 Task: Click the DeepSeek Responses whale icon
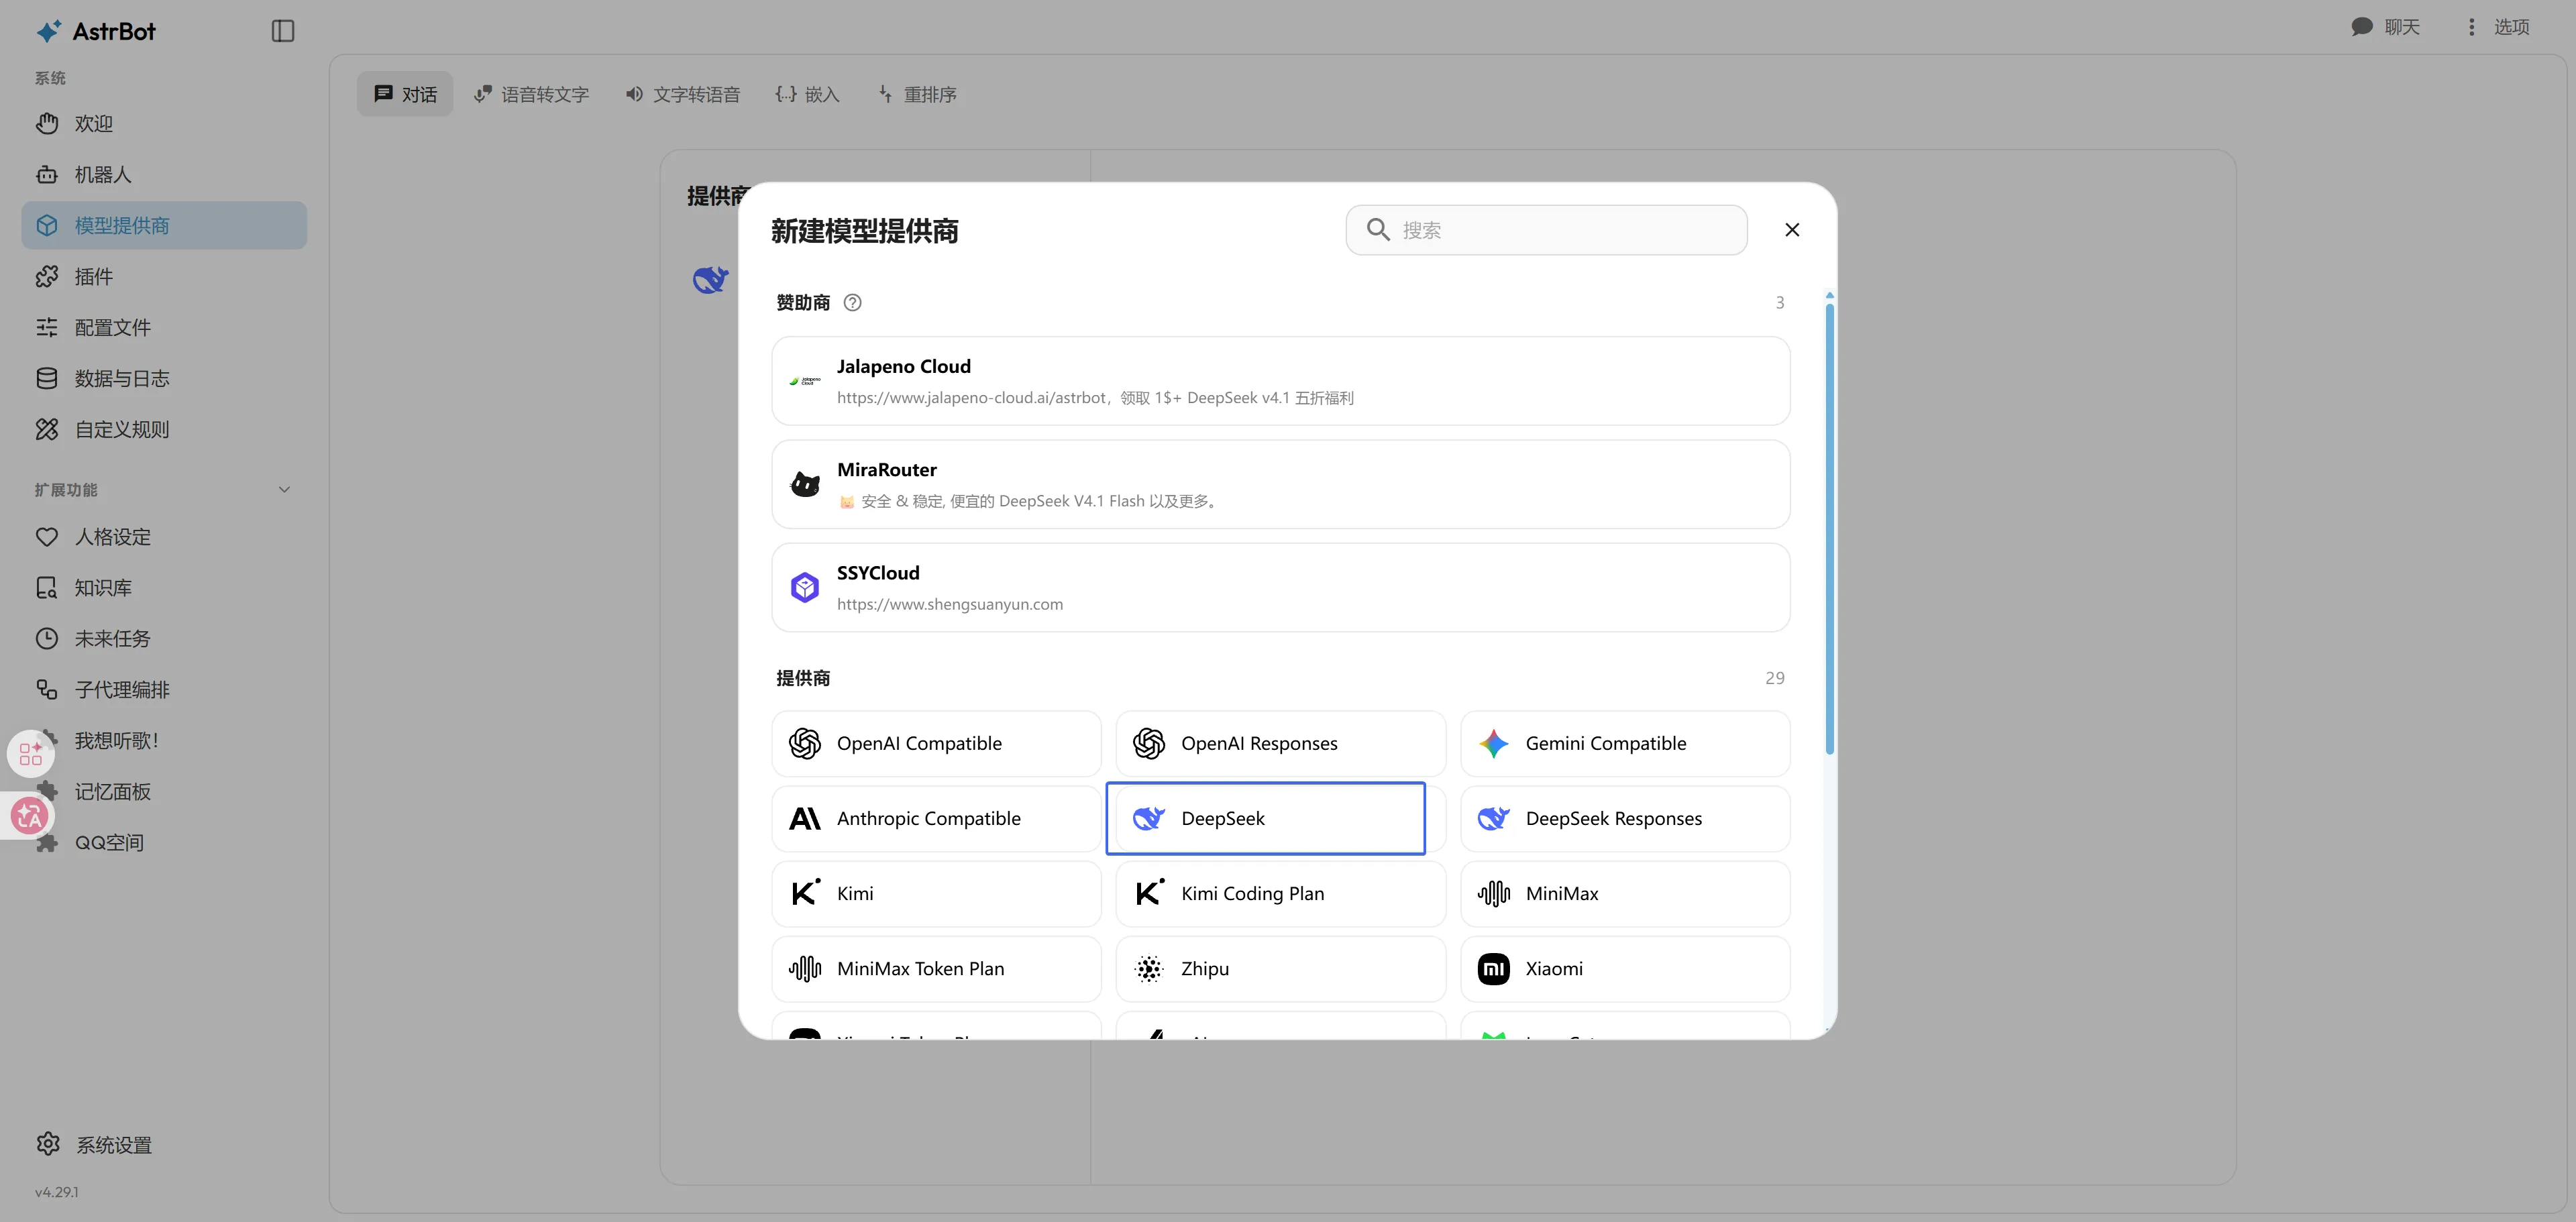pos(1494,818)
